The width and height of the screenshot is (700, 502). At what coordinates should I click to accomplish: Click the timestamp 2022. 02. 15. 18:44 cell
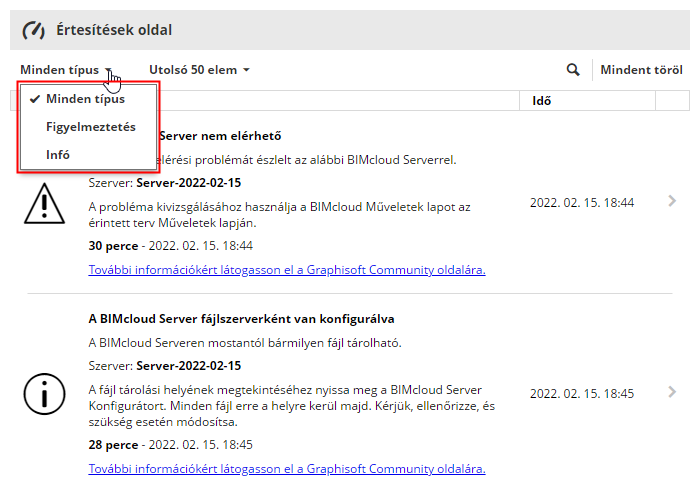[582, 203]
